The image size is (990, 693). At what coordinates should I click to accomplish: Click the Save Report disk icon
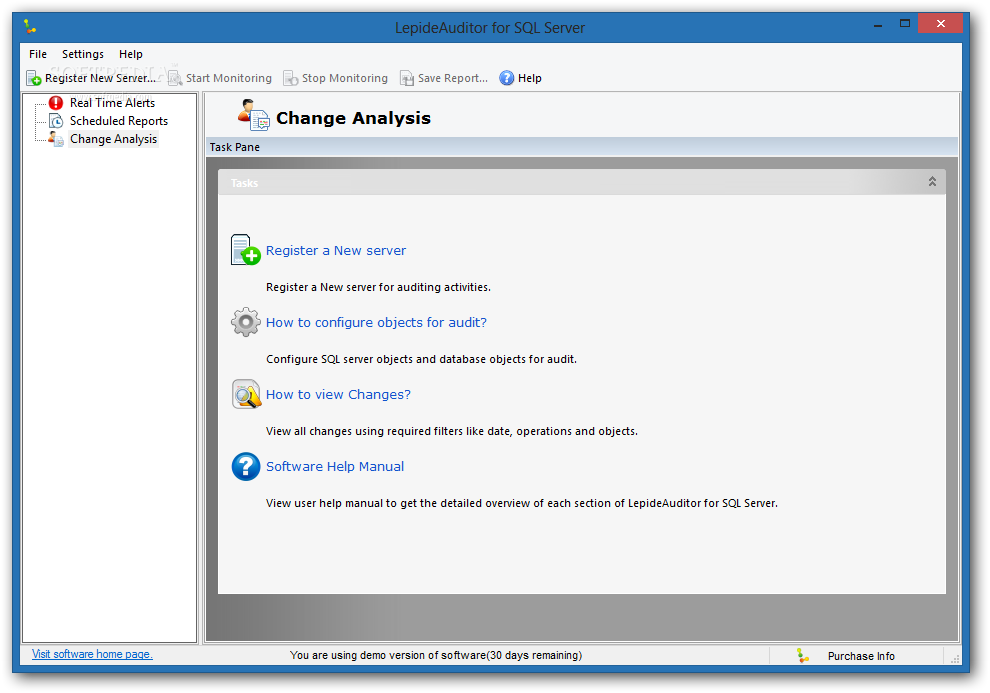tap(407, 78)
